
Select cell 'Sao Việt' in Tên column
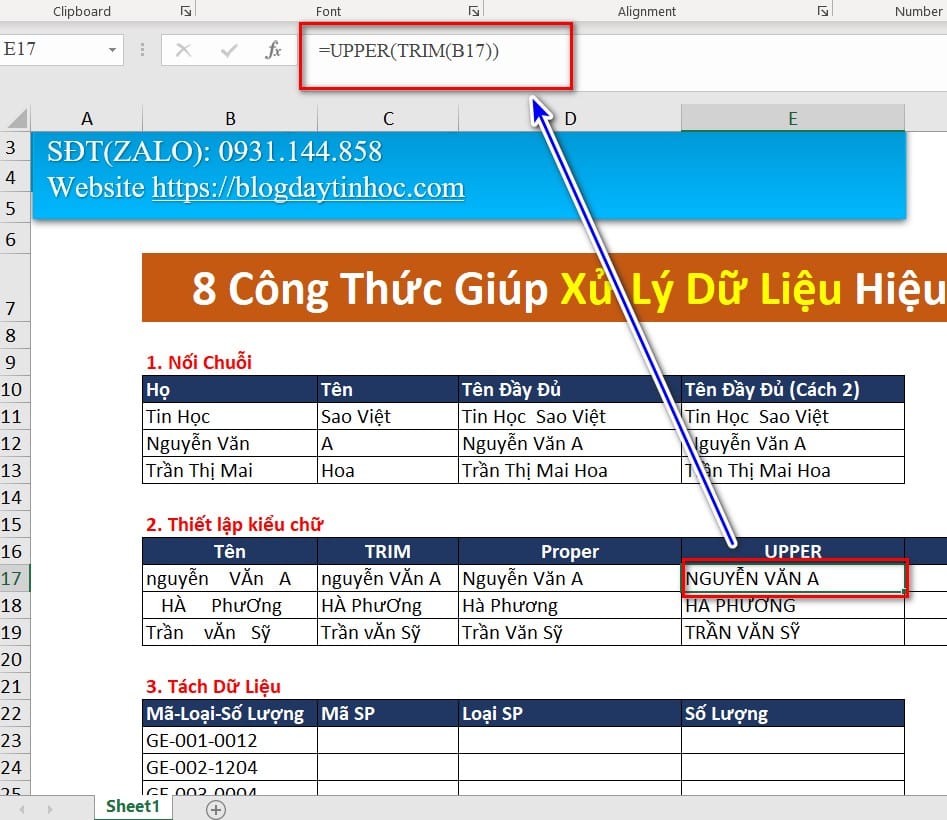[x=388, y=417]
